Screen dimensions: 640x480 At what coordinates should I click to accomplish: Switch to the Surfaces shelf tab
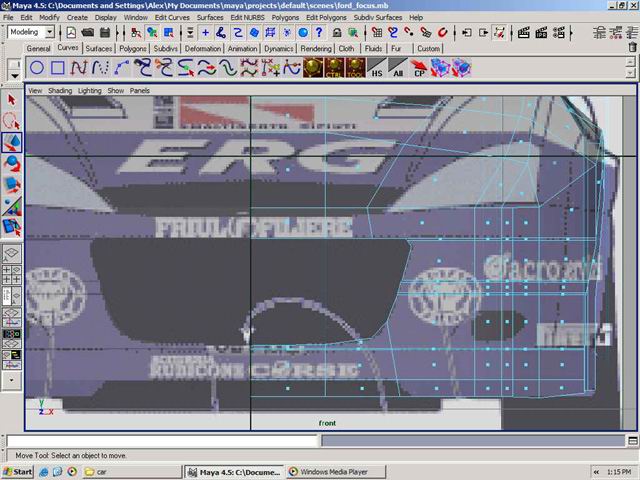point(99,48)
